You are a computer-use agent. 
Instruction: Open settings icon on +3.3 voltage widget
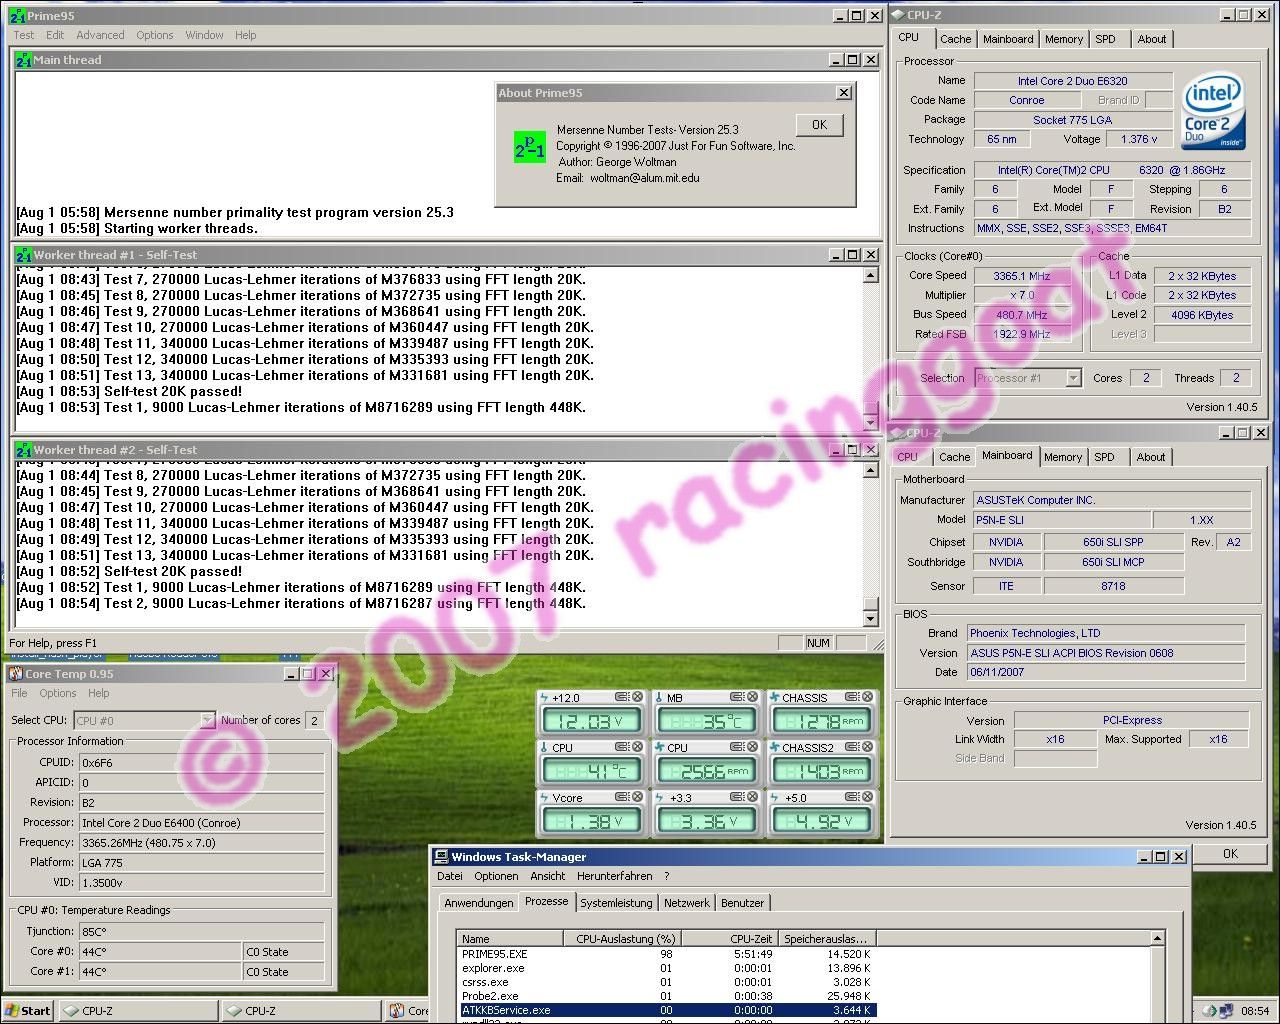click(737, 797)
